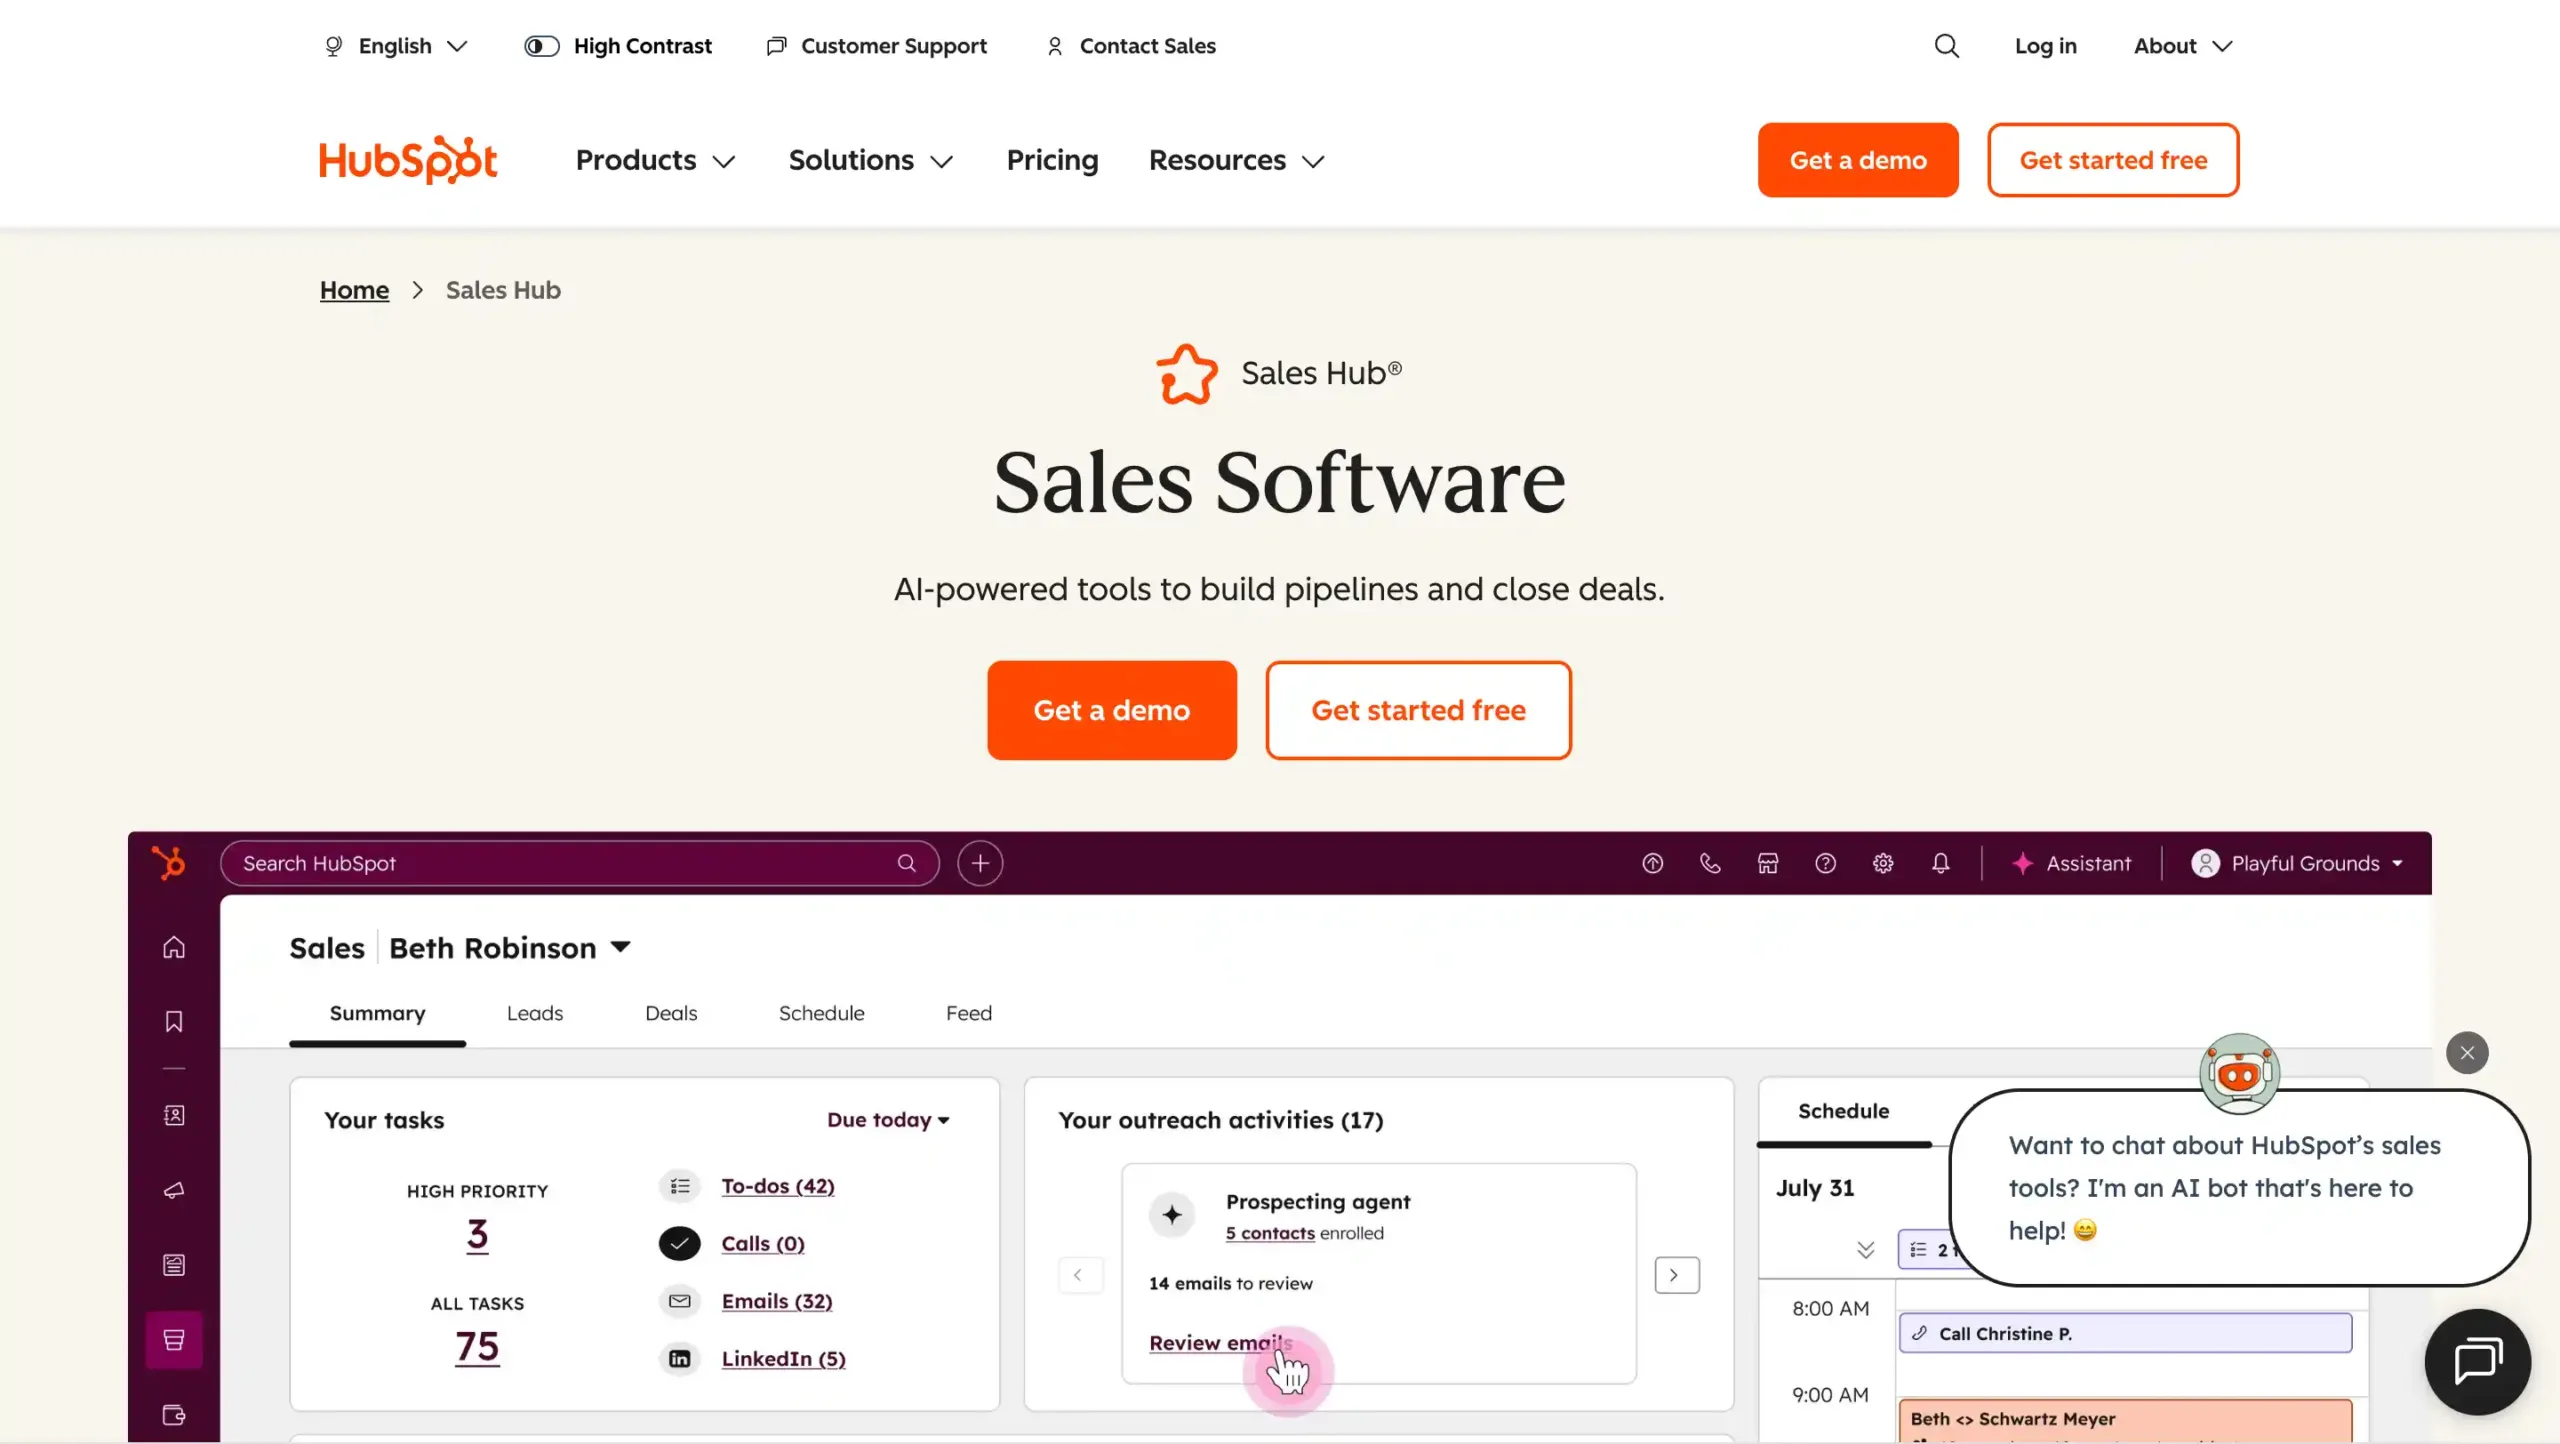Select the Bookmarks icon in the sidebar
The image size is (2560, 1444).
point(173,1022)
